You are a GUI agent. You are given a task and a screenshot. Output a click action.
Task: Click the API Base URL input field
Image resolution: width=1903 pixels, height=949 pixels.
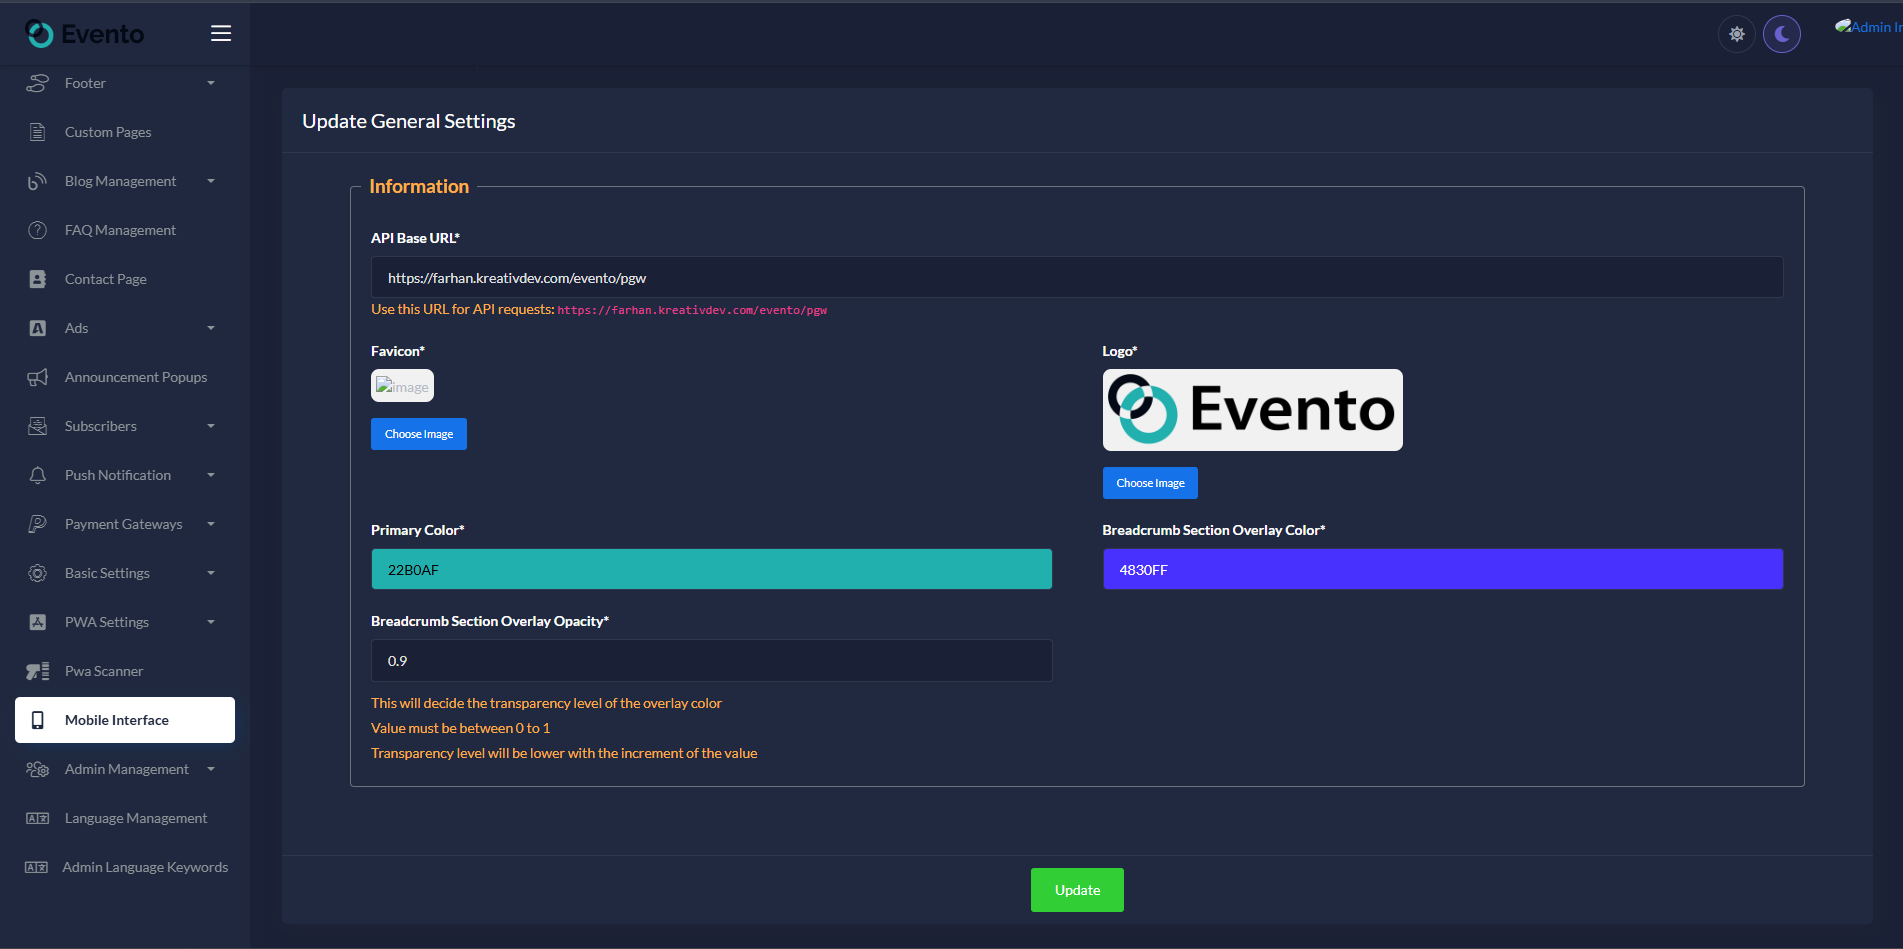tap(1076, 278)
